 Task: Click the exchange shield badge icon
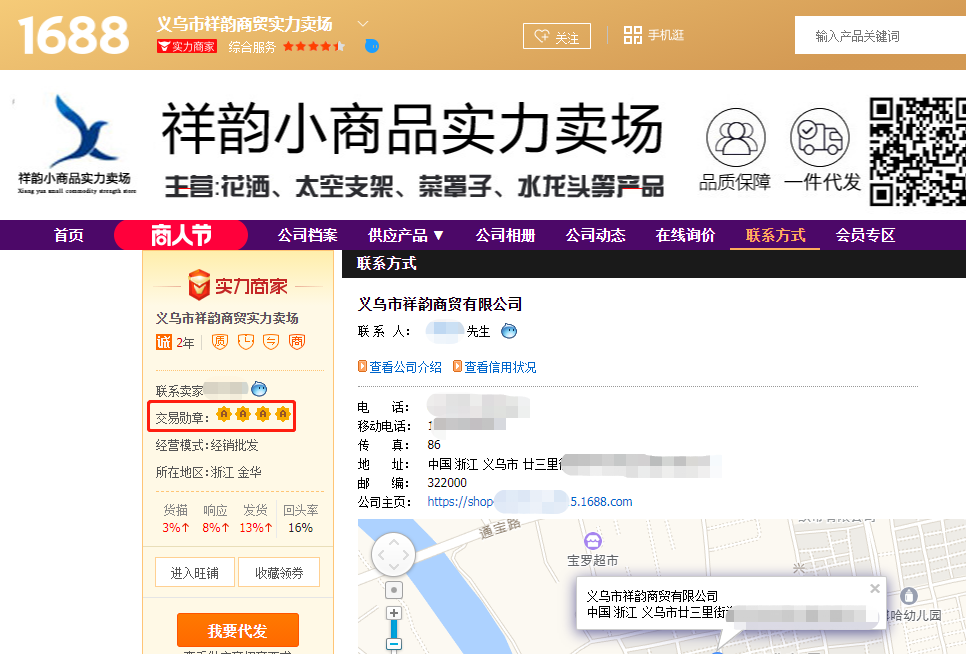point(271,342)
